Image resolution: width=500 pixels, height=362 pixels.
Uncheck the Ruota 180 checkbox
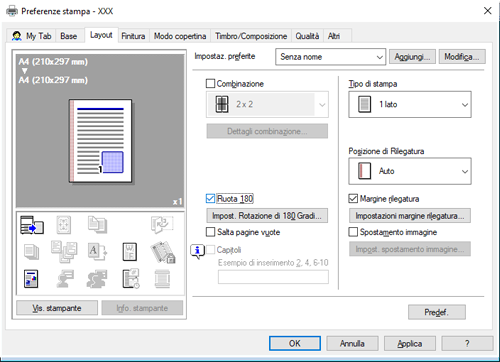tap(210, 199)
